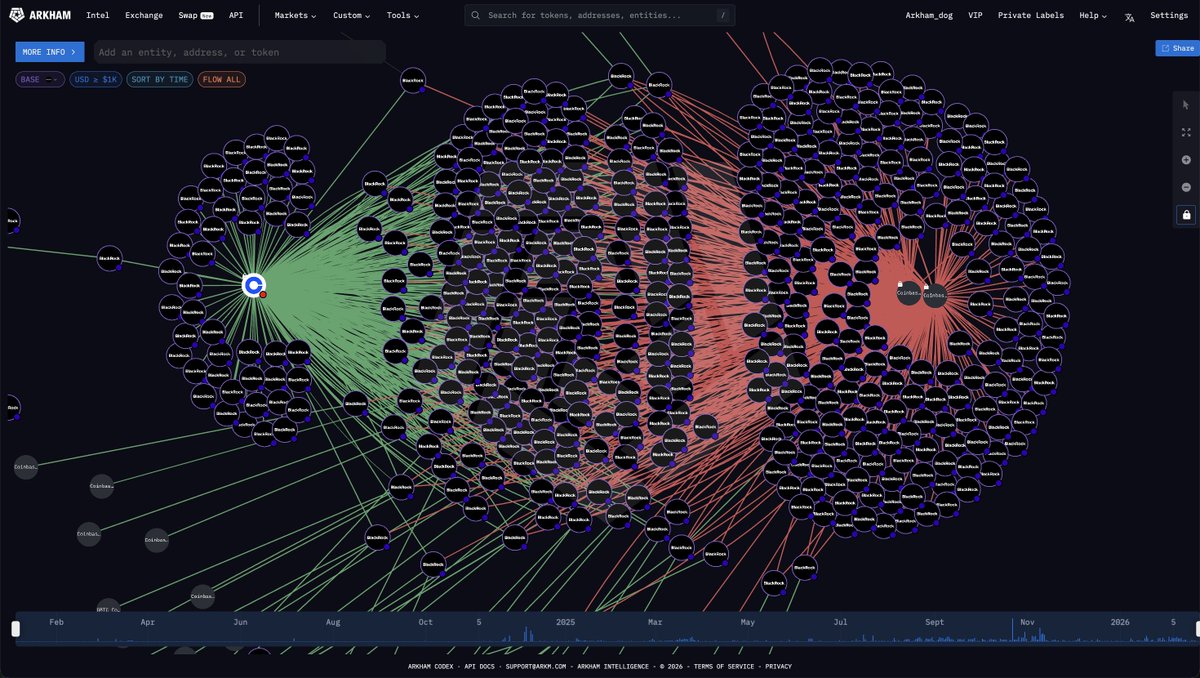Click the Share button
The image size is (1200, 678).
pyautogui.click(x=1177, y=48)
